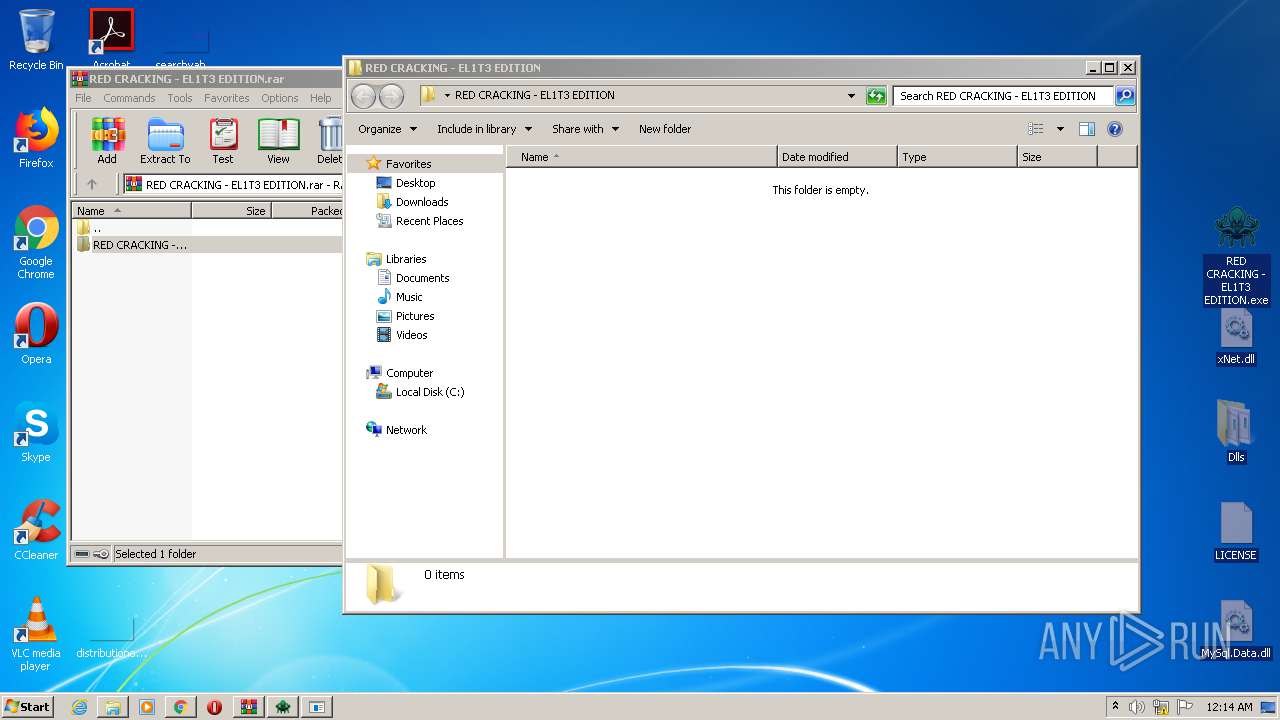Select the xNet.dll desktop file

[1236, 339]
